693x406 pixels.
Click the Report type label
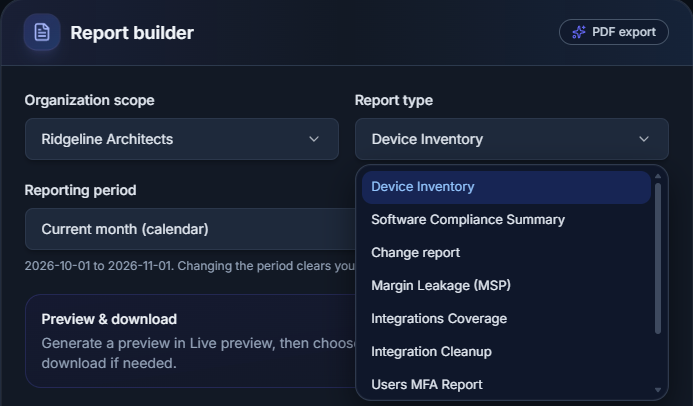pyautogui.click(x=394, y=100)
